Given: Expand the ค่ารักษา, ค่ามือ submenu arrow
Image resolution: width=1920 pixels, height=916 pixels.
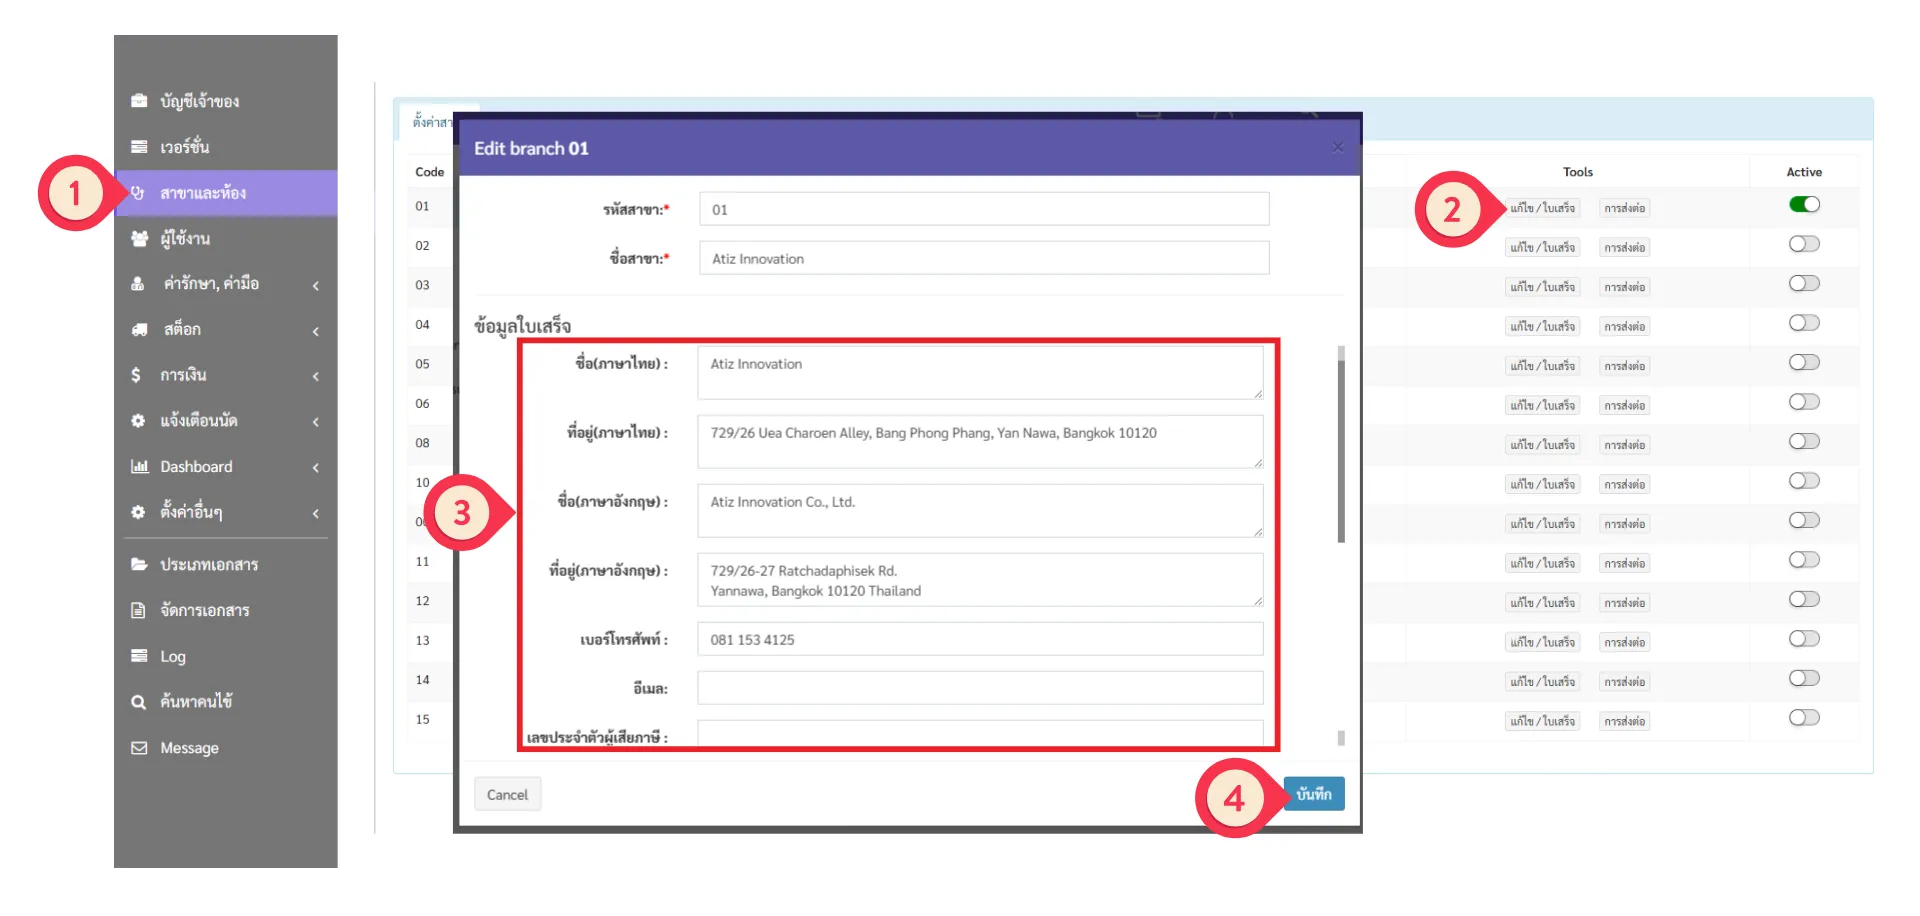Looking at the screenshot, I should click(x=316, y=286).
